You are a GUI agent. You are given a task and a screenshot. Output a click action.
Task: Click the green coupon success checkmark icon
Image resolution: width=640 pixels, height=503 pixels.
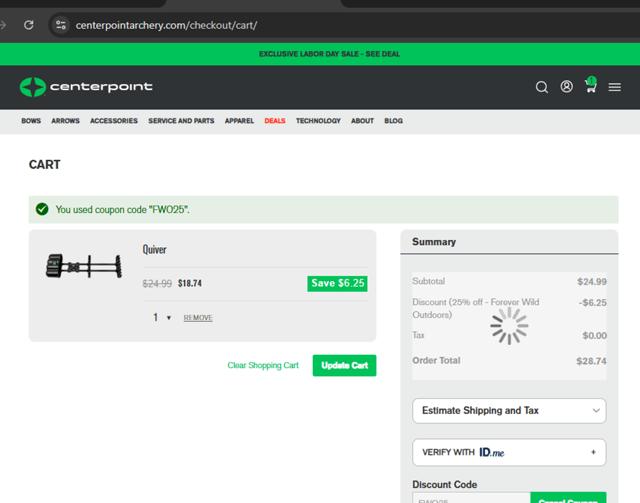(x=42, y=209)
